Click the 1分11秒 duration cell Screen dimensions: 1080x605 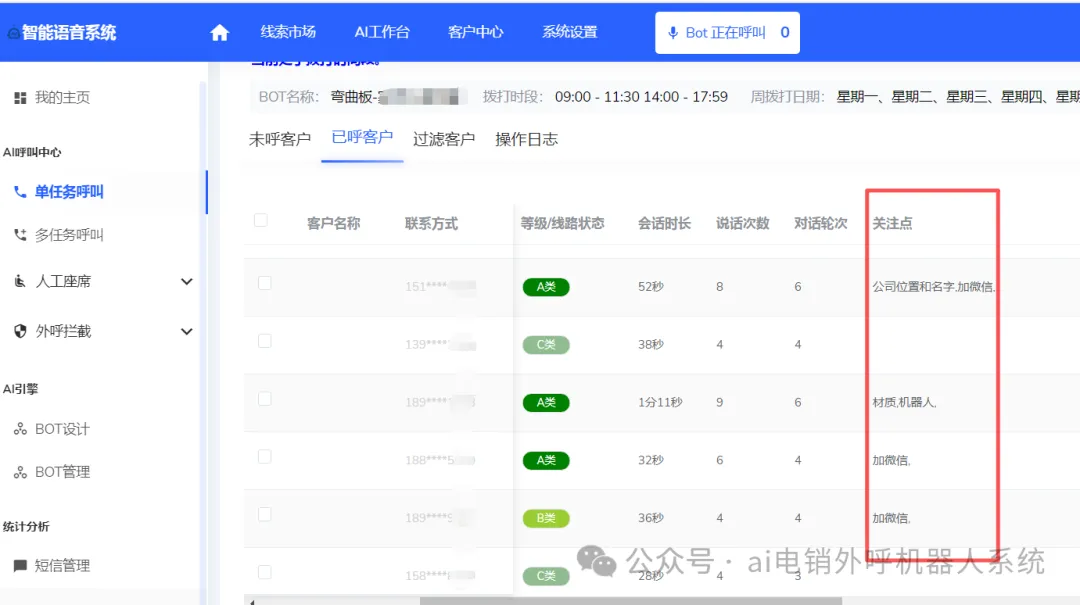tap(660, 402)
